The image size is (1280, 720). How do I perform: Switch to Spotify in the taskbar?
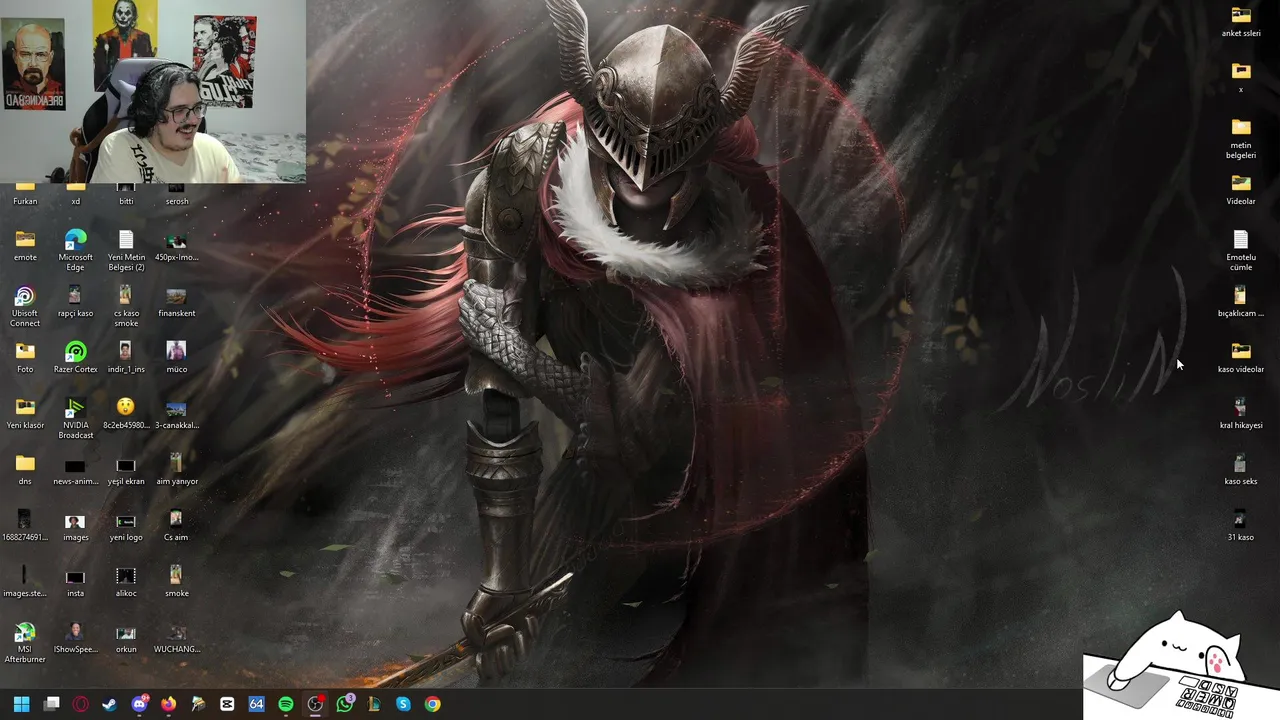click(286, 704)
